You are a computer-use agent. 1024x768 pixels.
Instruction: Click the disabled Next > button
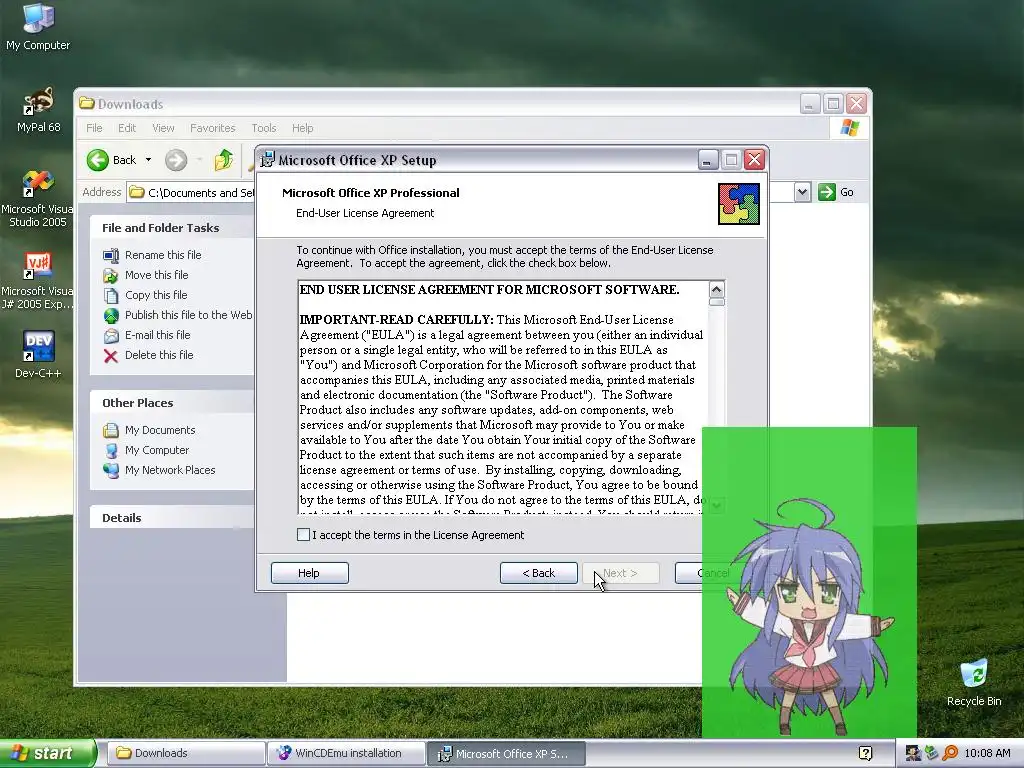pos(620,573)
